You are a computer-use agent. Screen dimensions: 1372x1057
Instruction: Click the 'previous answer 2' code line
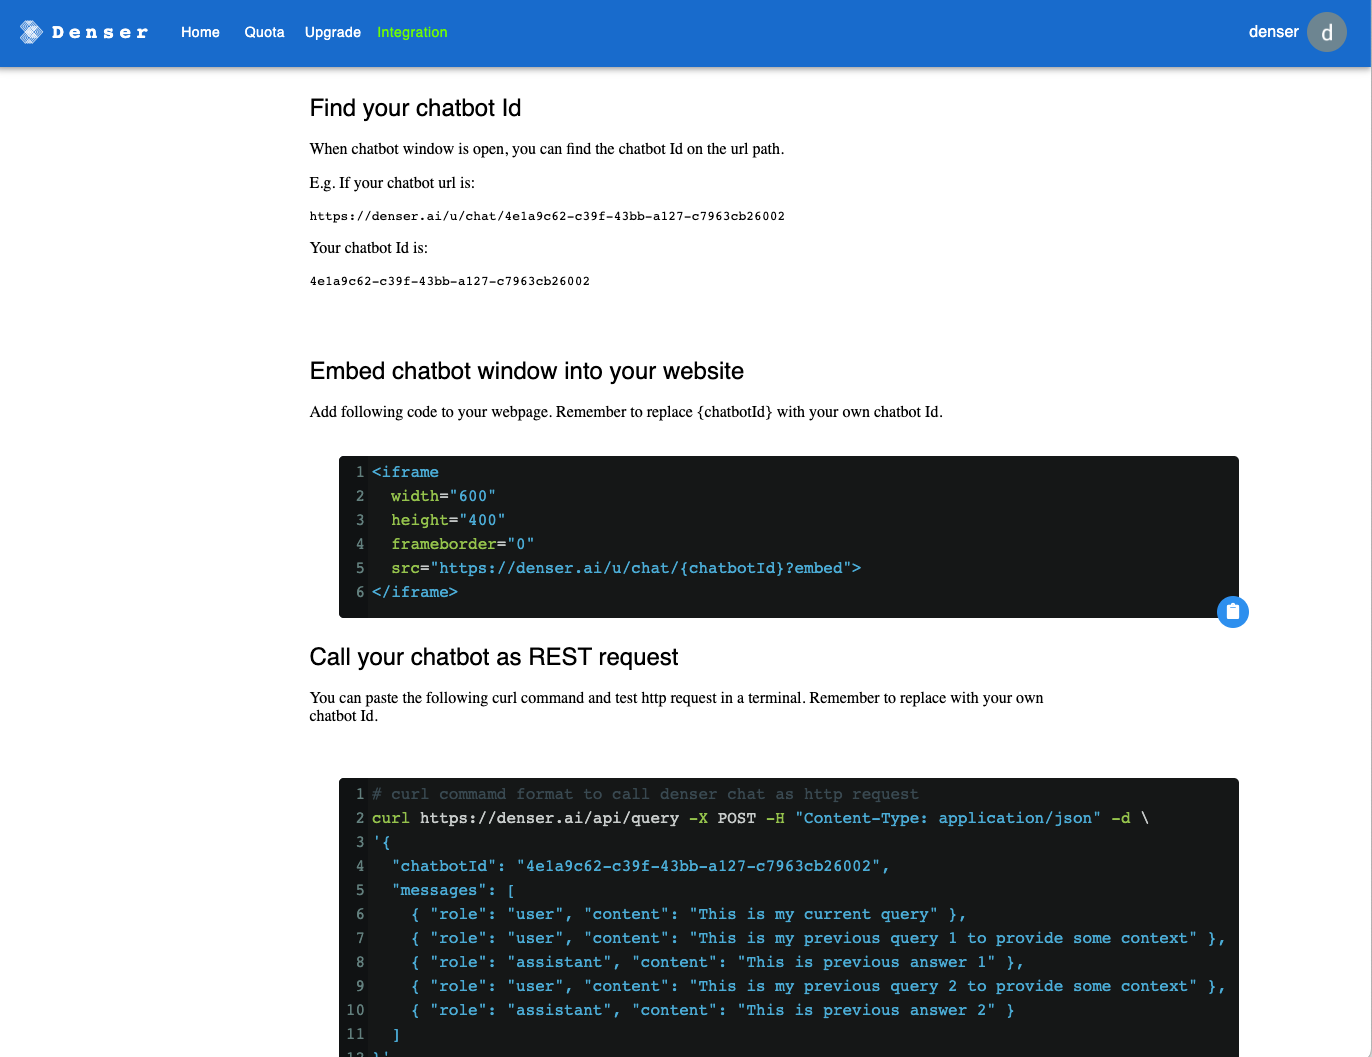tap(713, 1010)
